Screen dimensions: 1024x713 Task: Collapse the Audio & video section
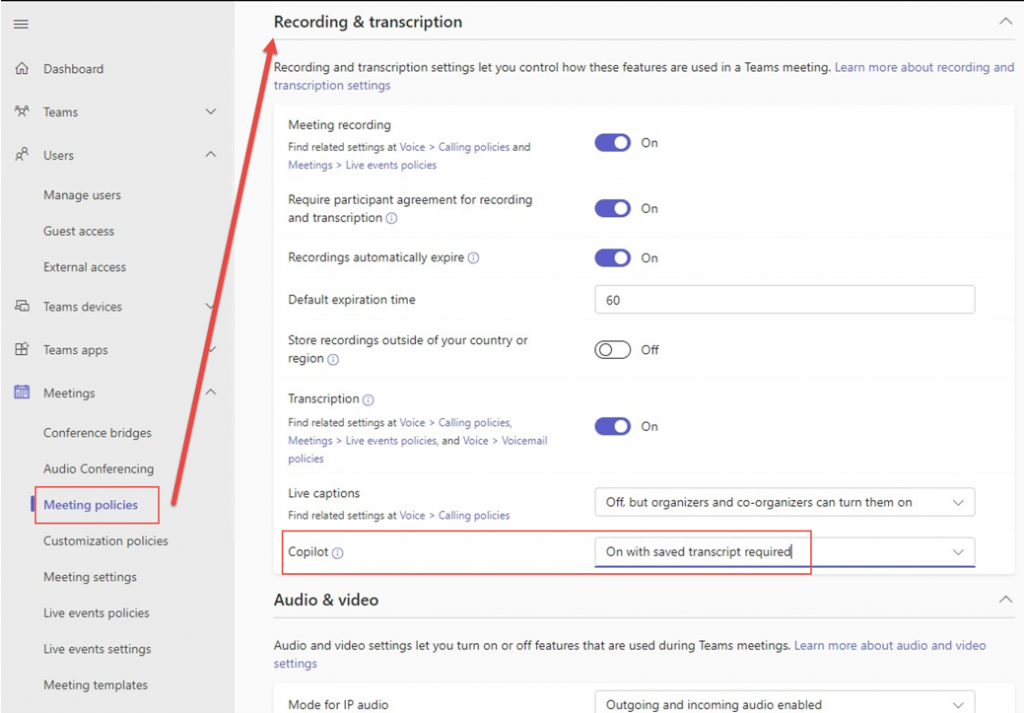coord(1006,599)
